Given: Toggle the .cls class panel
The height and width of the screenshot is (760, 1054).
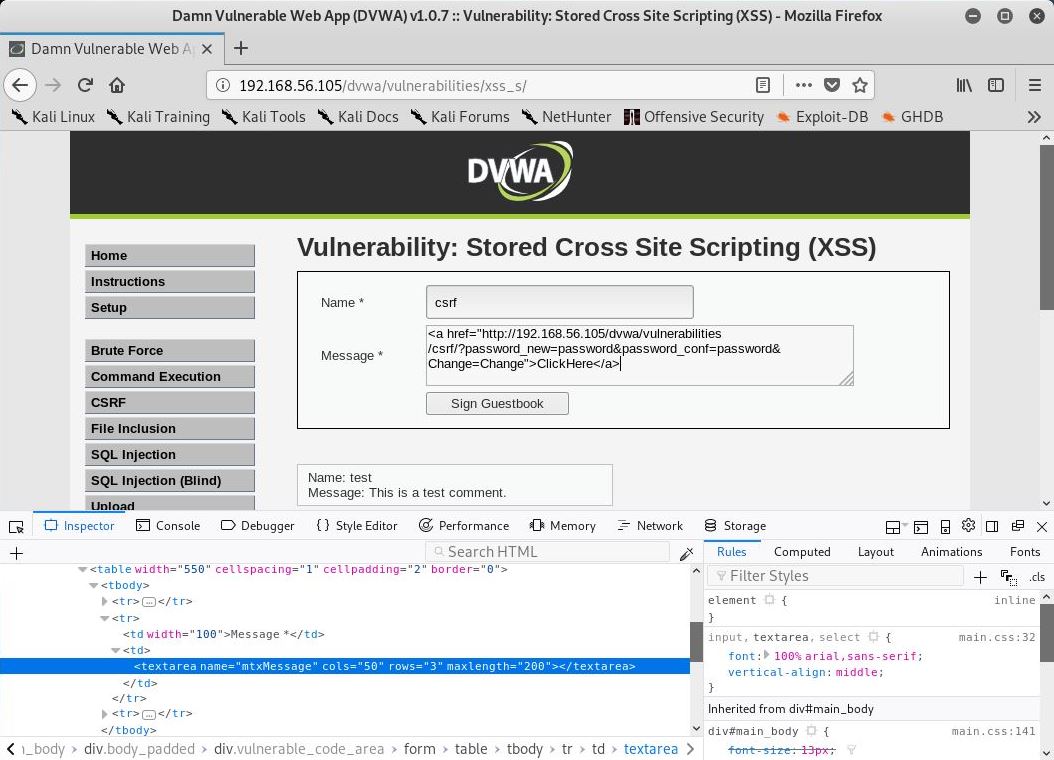Looking at the screenshot, I should click(x=1037, y=577).
